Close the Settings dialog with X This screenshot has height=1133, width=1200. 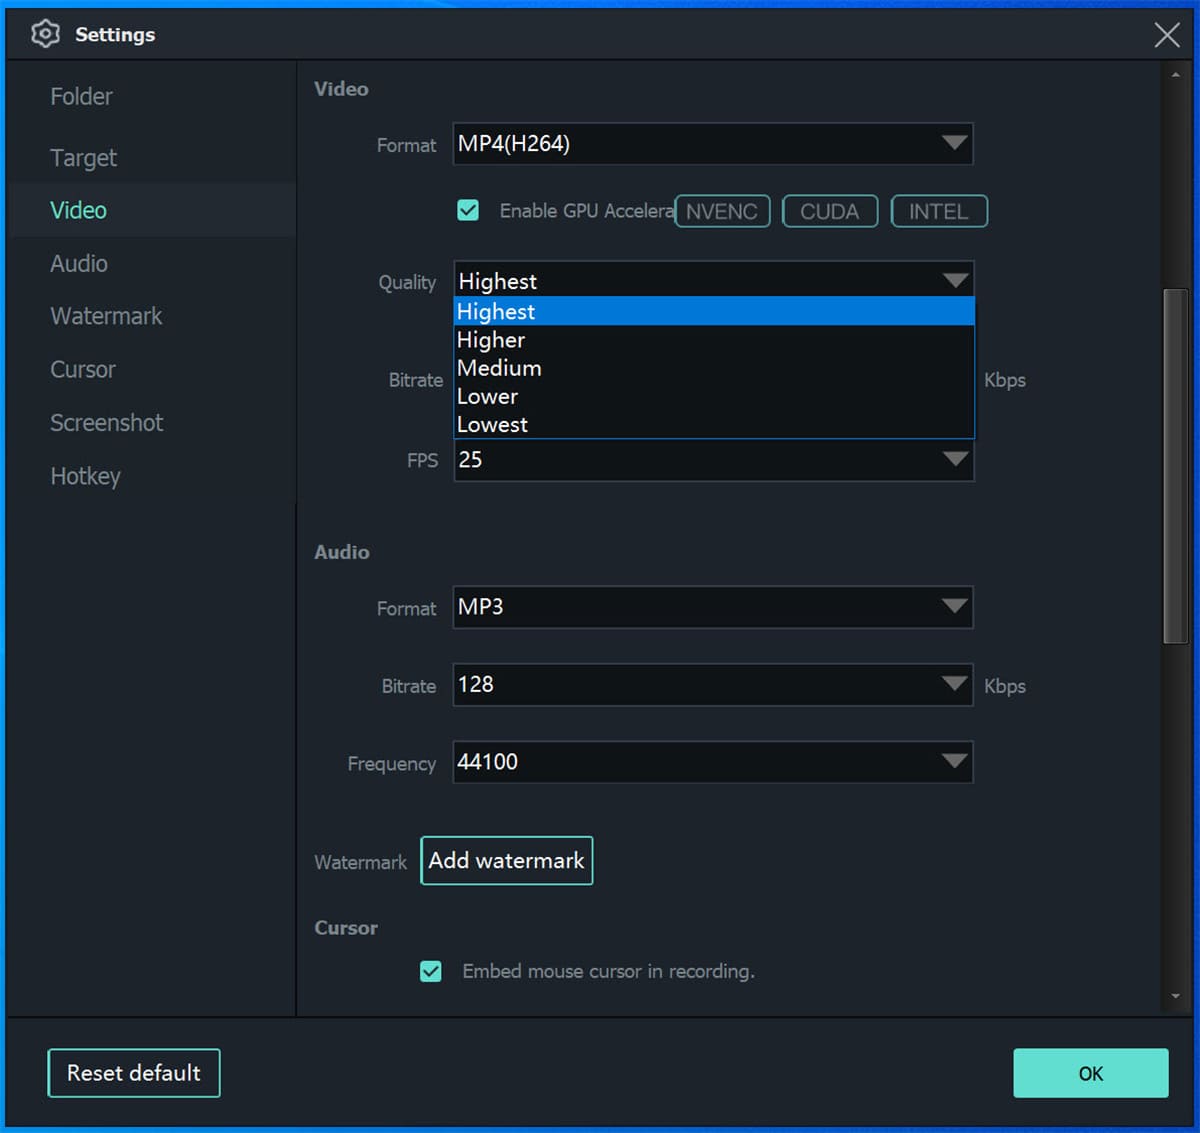[x=1166, y=35]
